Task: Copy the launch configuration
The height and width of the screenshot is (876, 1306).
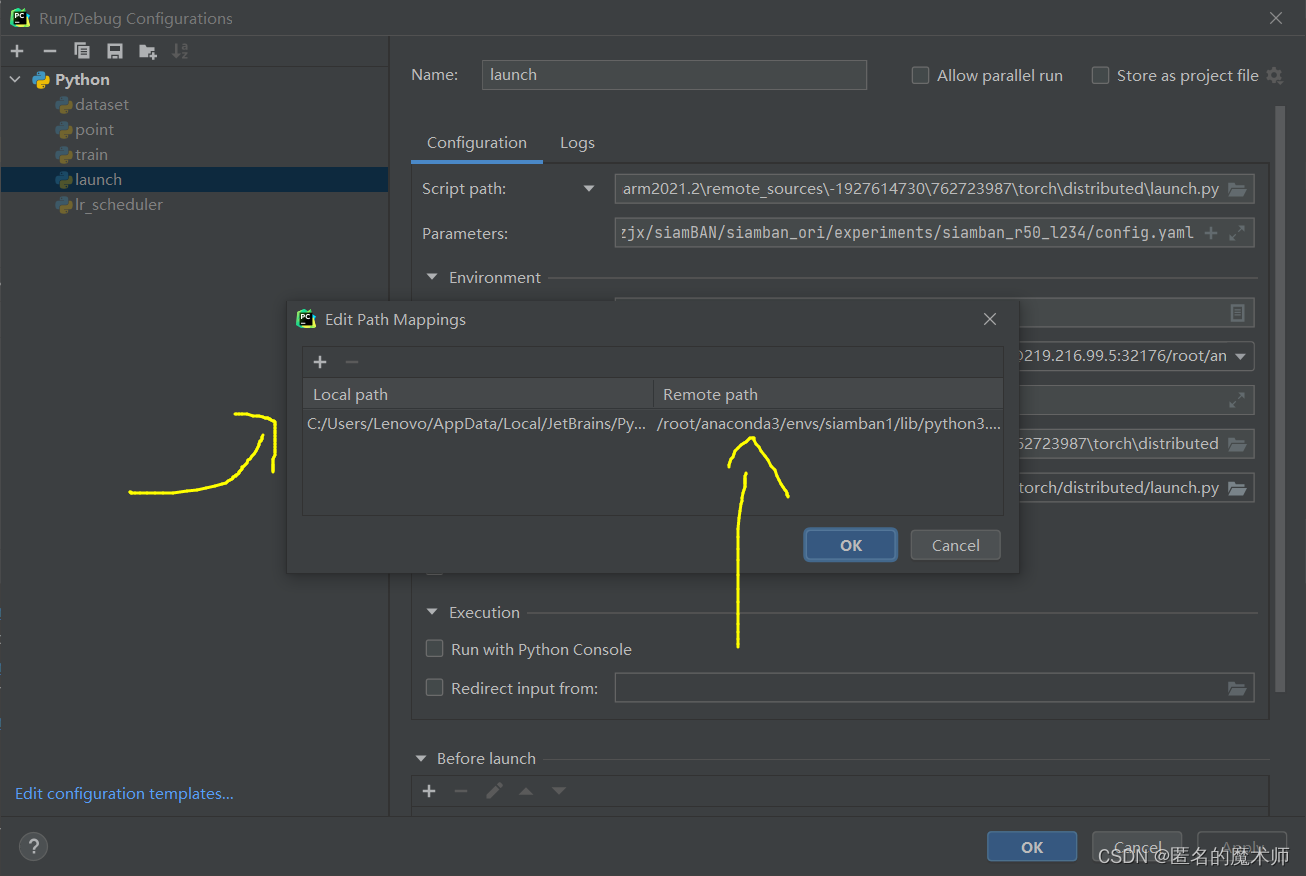Action: (x=81, y=50)
